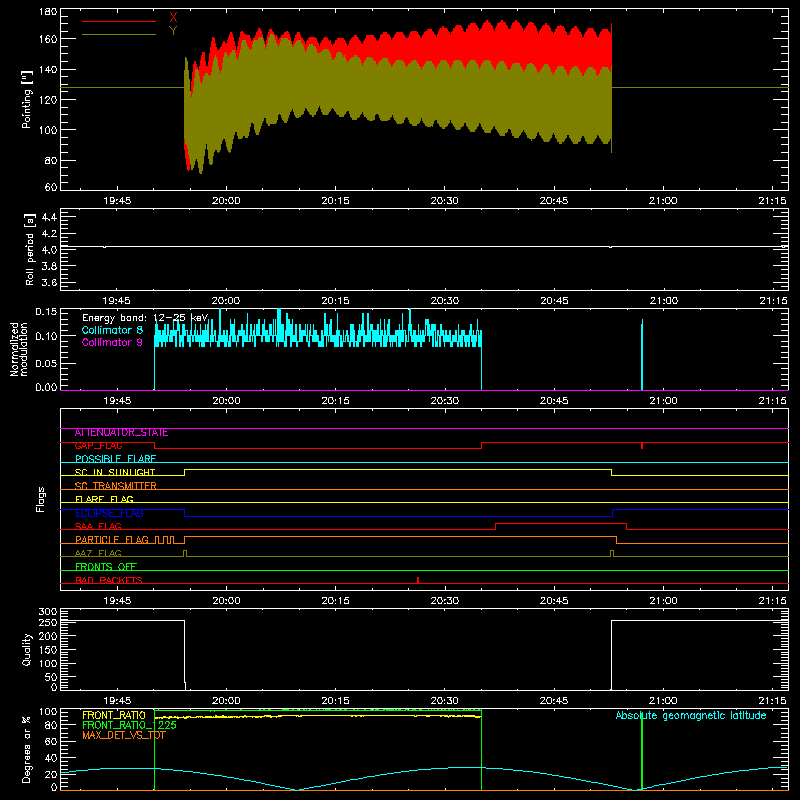Click the 20:00 time label under Pointing panel

pyautogui.click(x=226, y=201)
